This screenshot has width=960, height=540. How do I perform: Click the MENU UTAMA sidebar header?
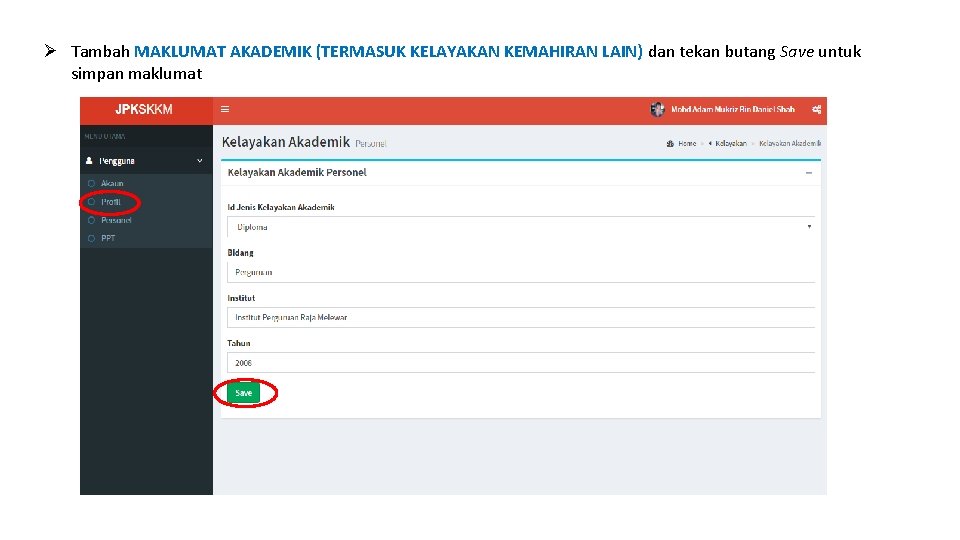click(105, 137)
